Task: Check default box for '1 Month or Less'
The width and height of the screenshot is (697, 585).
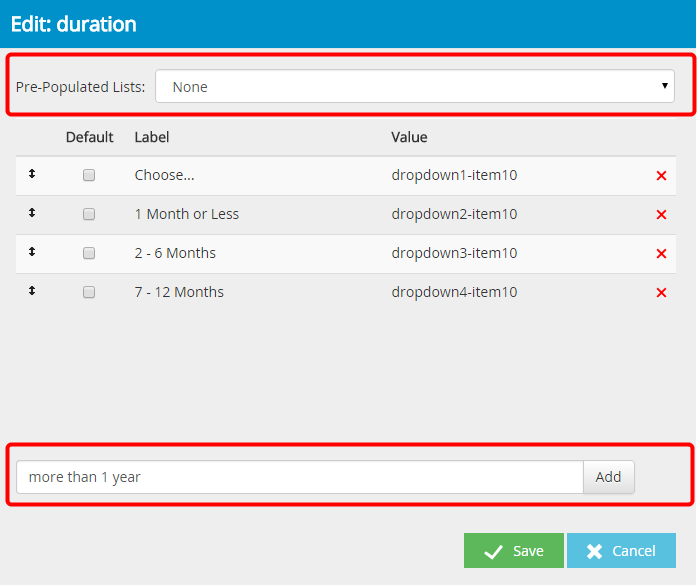Action: [89, 214]
